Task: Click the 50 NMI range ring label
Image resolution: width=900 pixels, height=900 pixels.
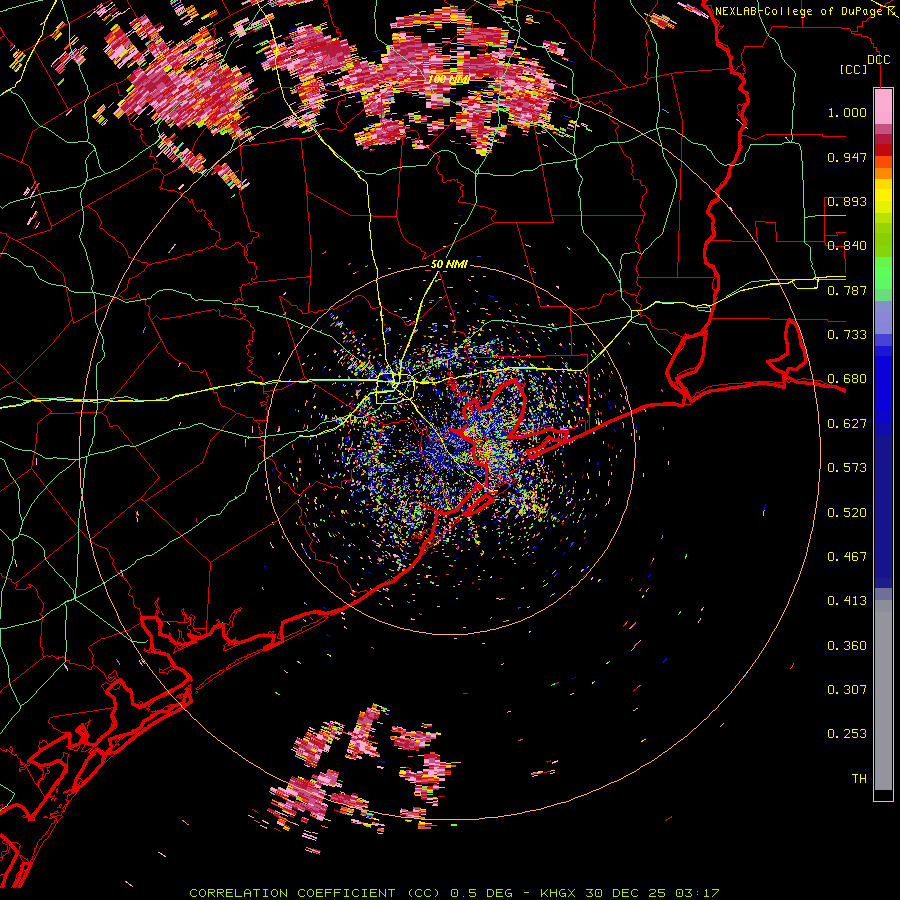Action: [x=449, y=265]
